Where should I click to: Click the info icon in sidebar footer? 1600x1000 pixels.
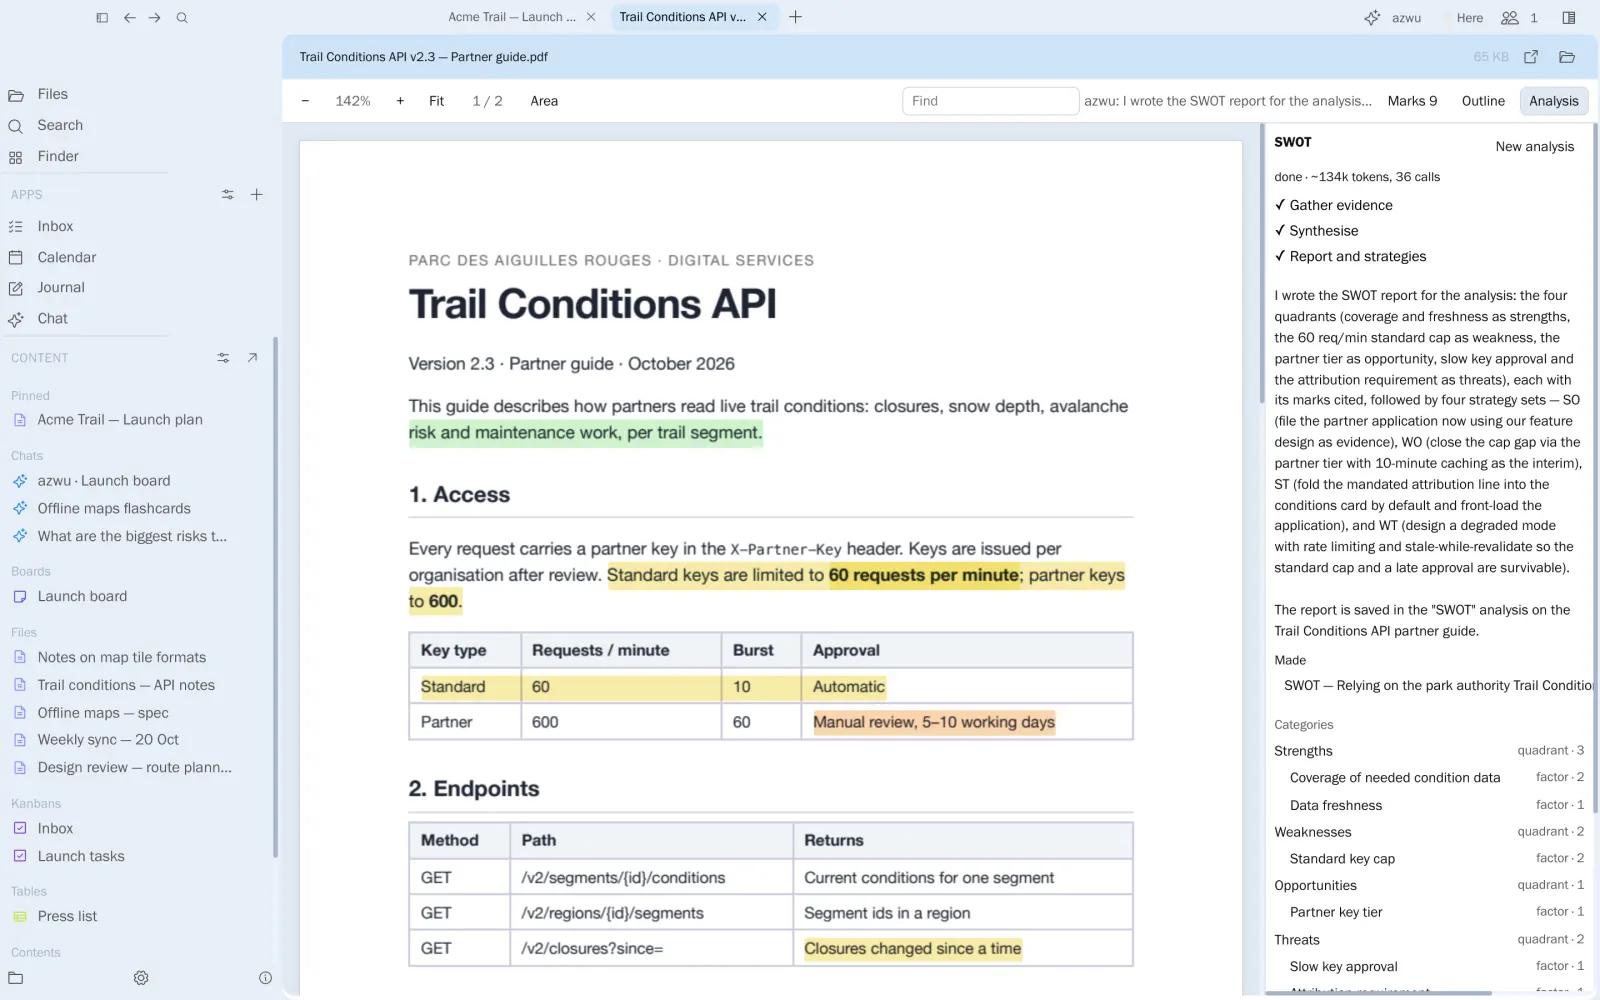click(x=265, y=978)
